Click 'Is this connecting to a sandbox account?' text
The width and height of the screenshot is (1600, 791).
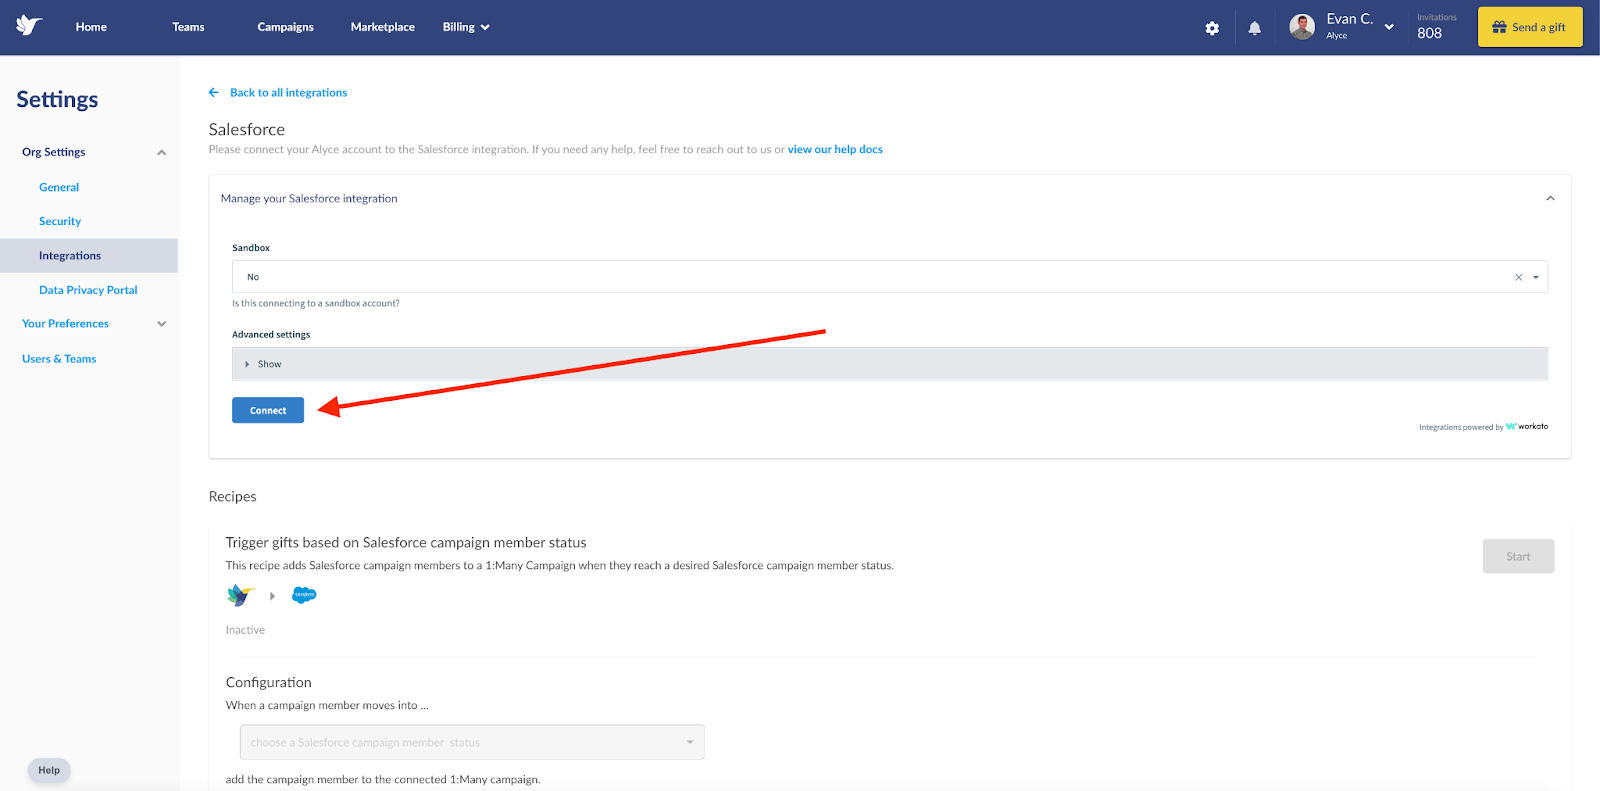tap(316, 303)
